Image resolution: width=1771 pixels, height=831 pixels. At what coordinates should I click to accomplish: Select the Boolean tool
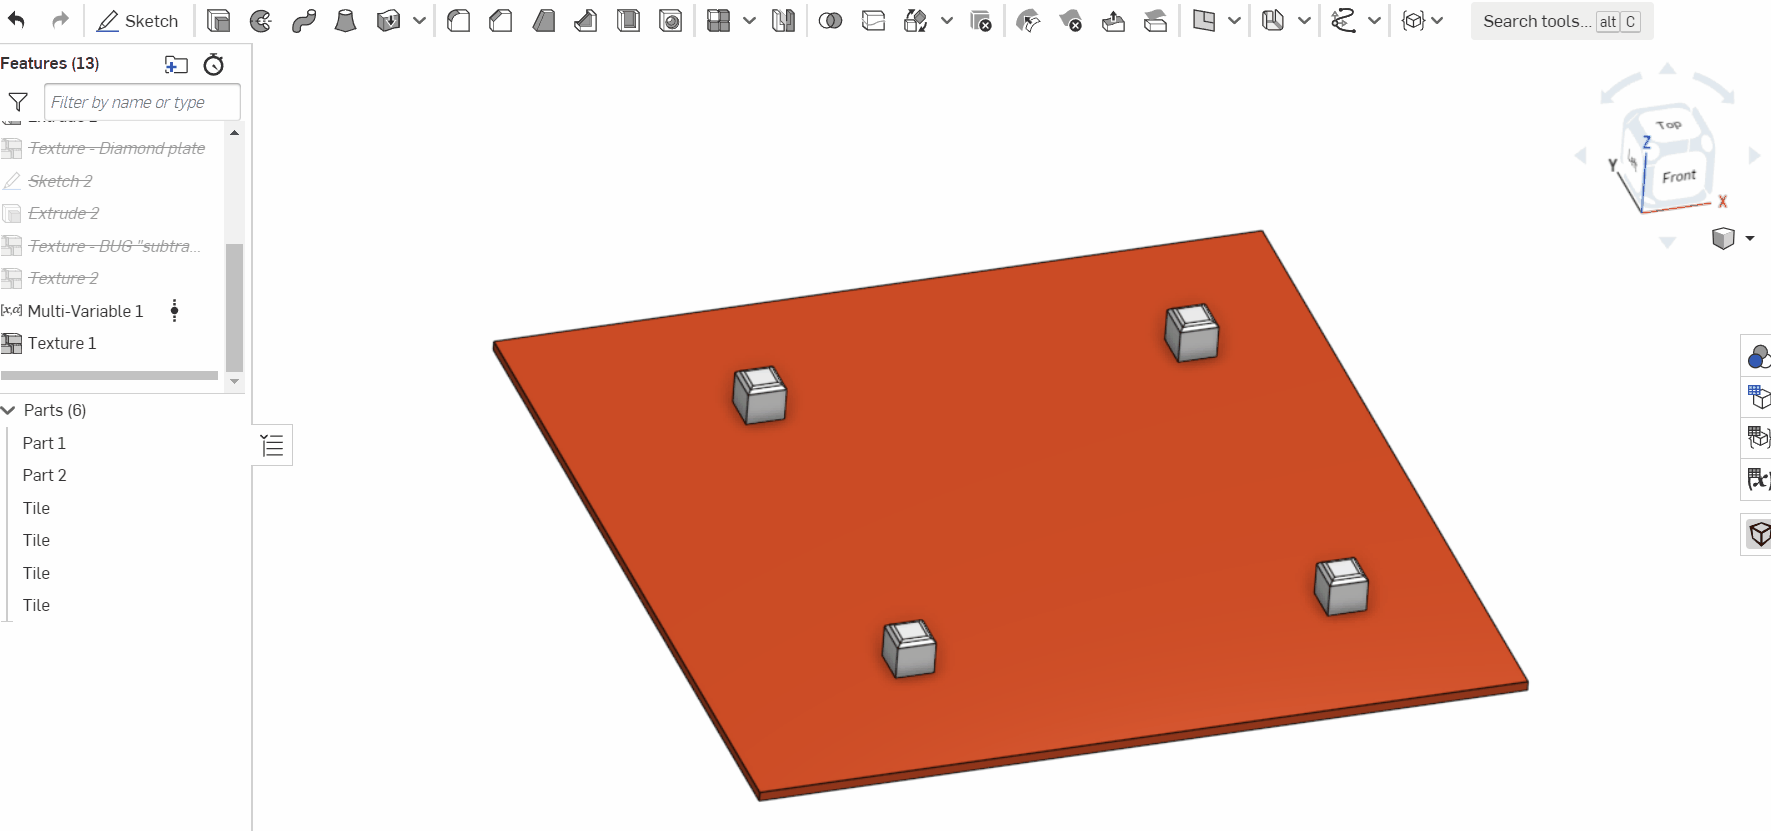click(830, 21)
